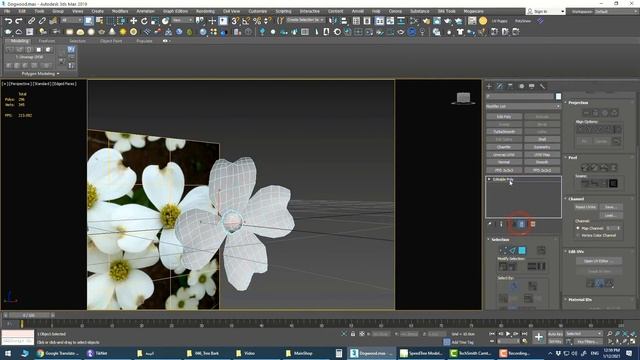The height and width of the screenshot is (360, 640).
Task: Click the time slider handle
Action: 28,315
